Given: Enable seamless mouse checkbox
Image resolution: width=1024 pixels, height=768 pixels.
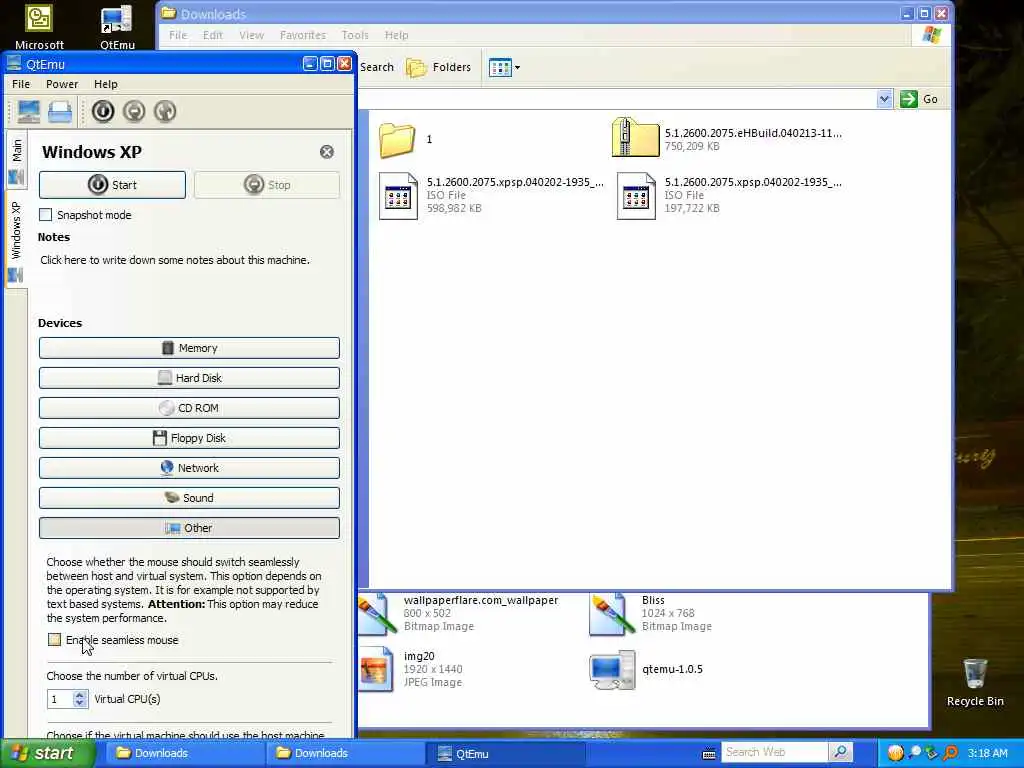Looking at the screenshot, I should coord(55,640).
